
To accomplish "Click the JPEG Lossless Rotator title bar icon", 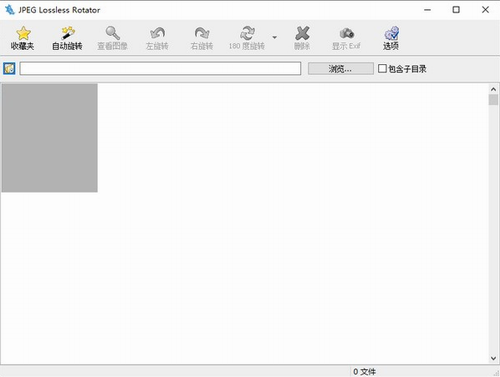I will click(x=10, y=10).
